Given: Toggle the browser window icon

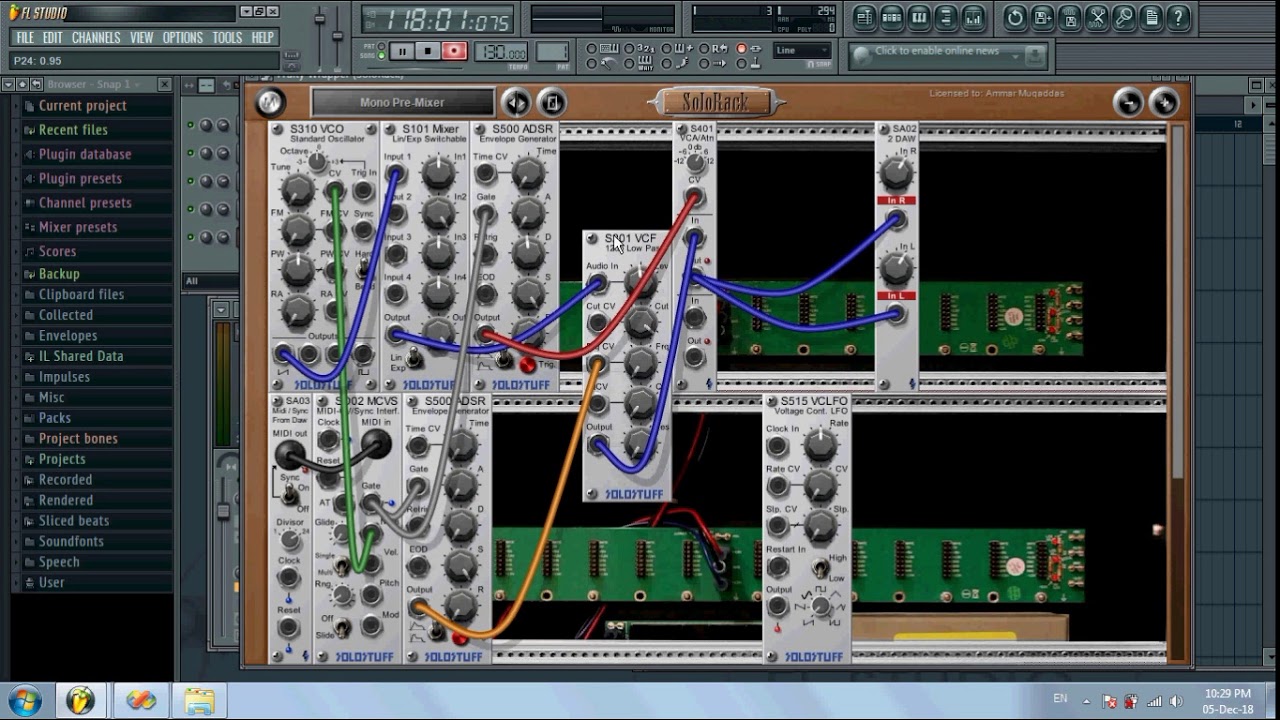Looking at the screenshot, I should [946, 17].
